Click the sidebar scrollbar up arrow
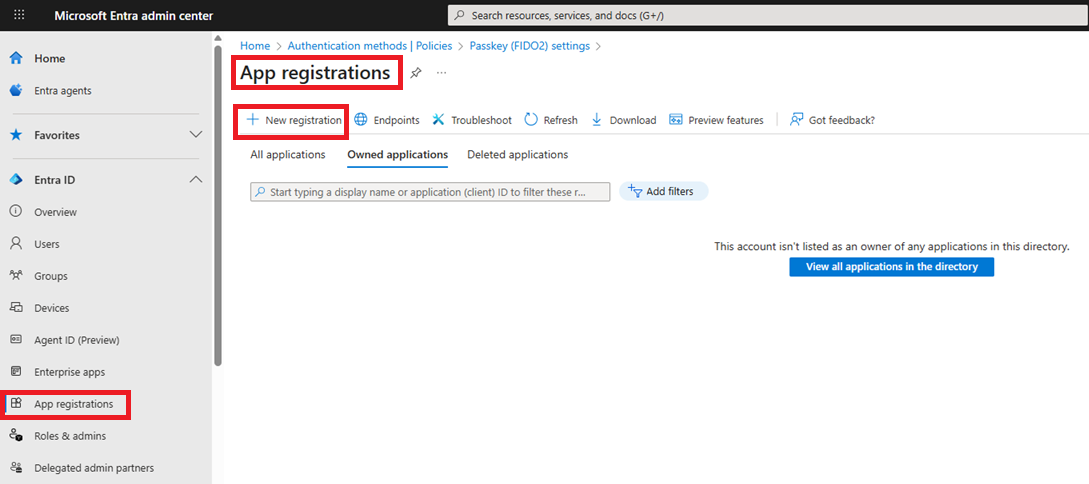This screenshot has width=1089, height=484. (x=218, y=38)
